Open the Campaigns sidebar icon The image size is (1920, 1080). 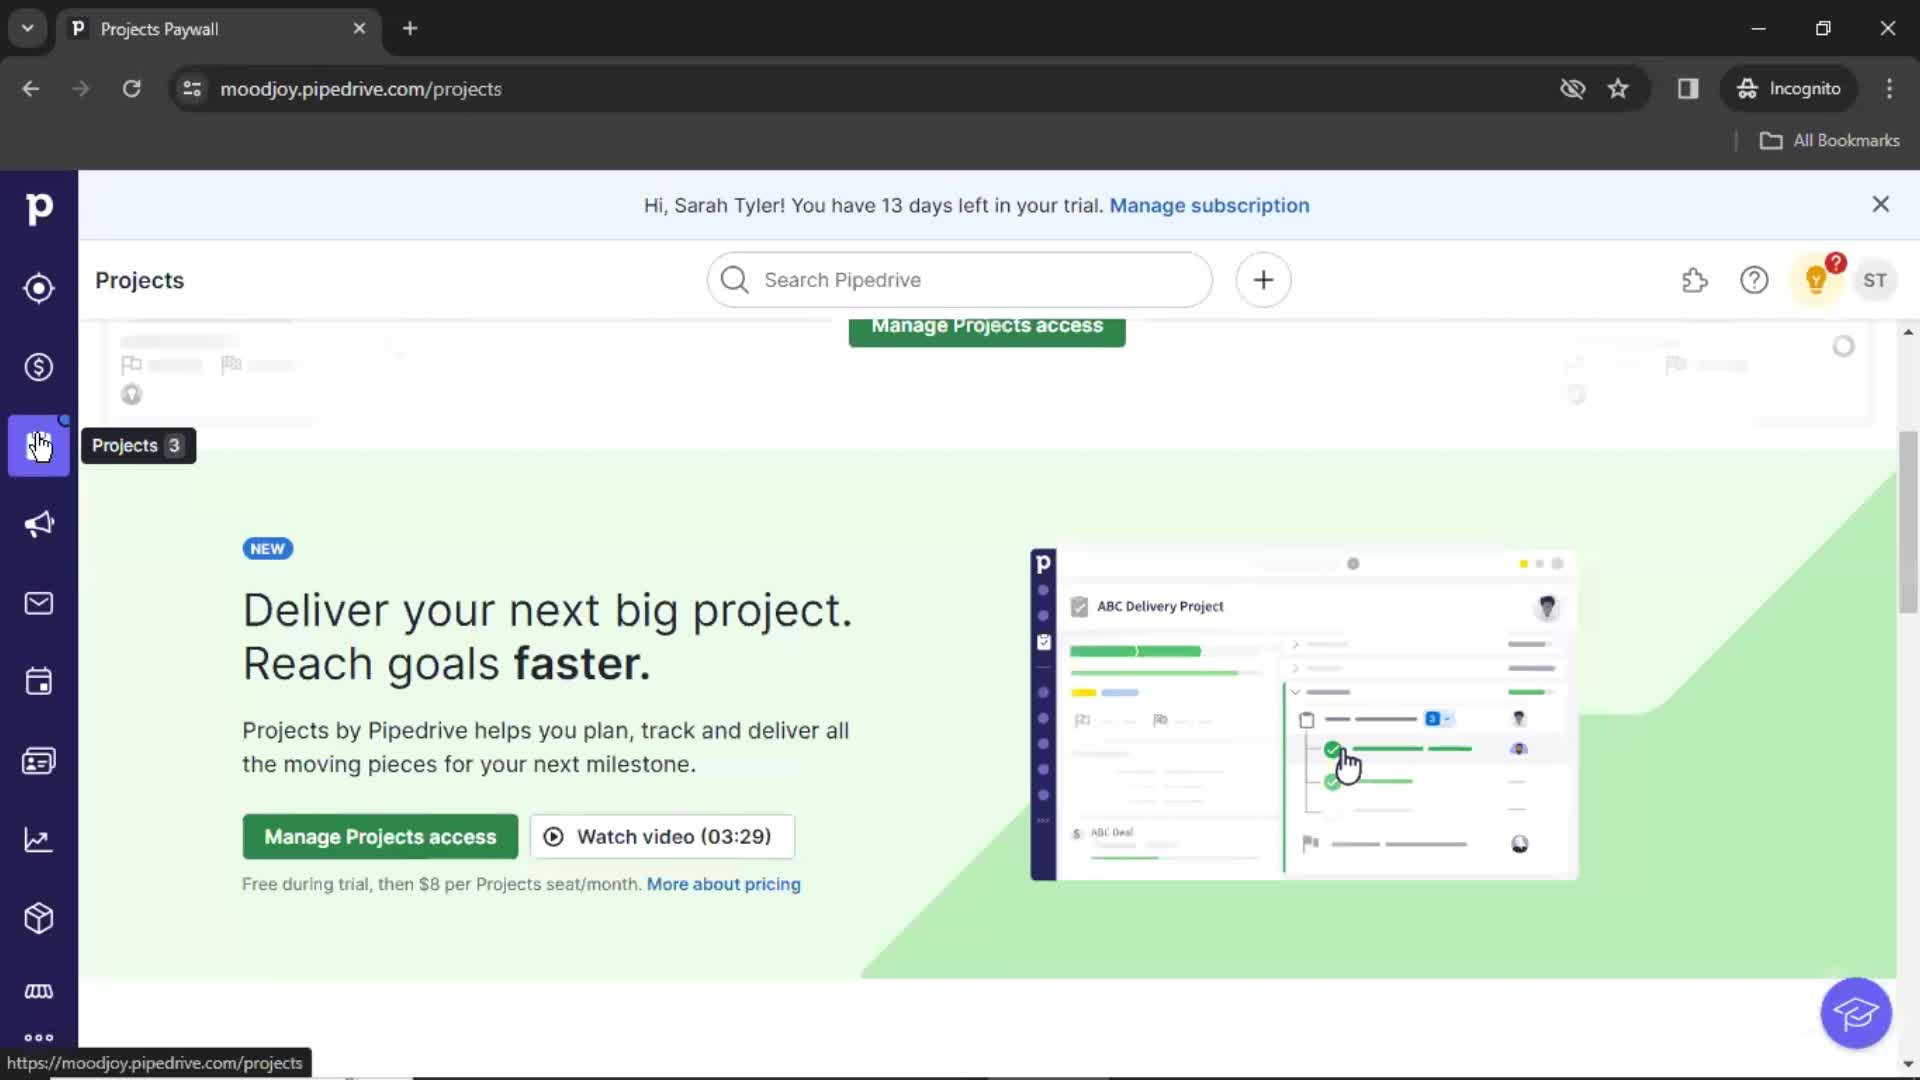(x=38, y=524)
